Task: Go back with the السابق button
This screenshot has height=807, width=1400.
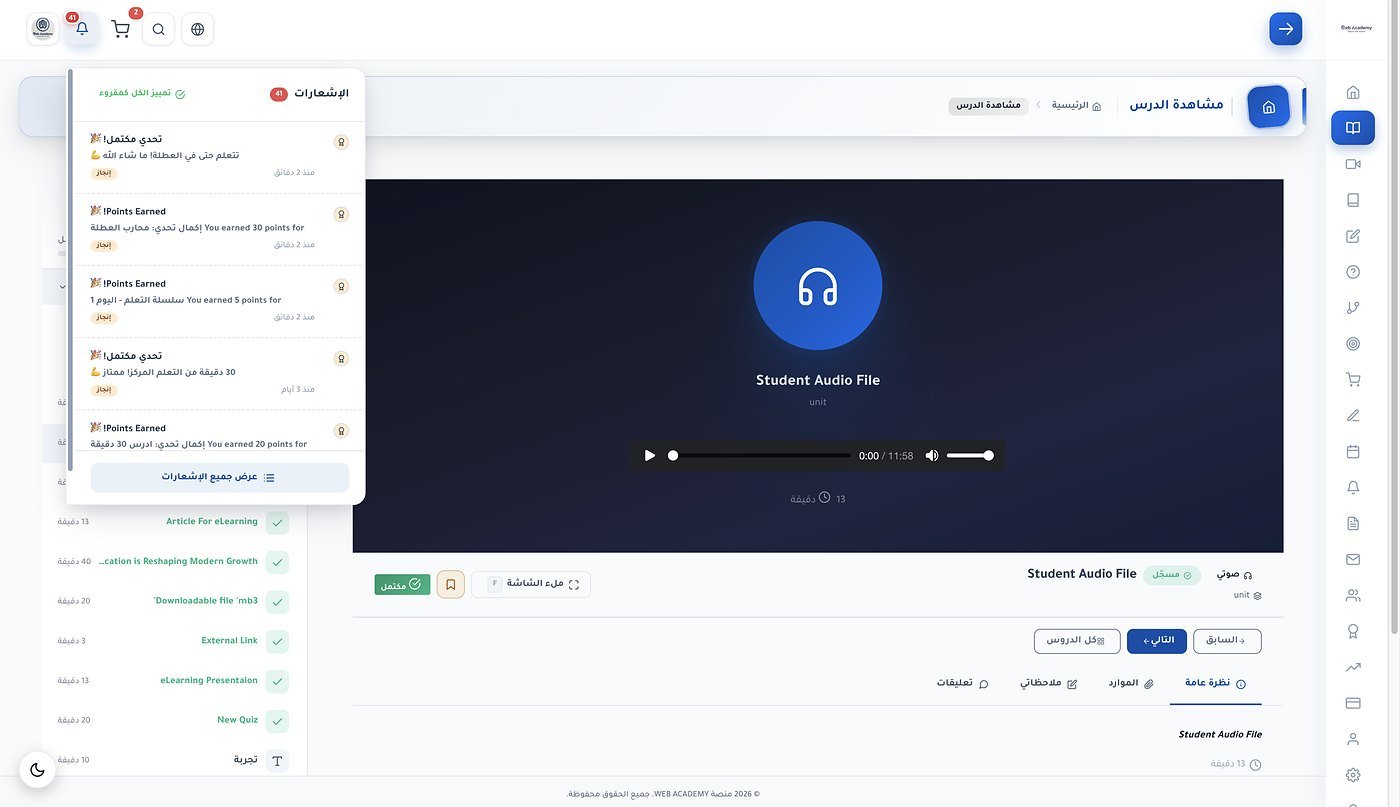Action: 1227,641
